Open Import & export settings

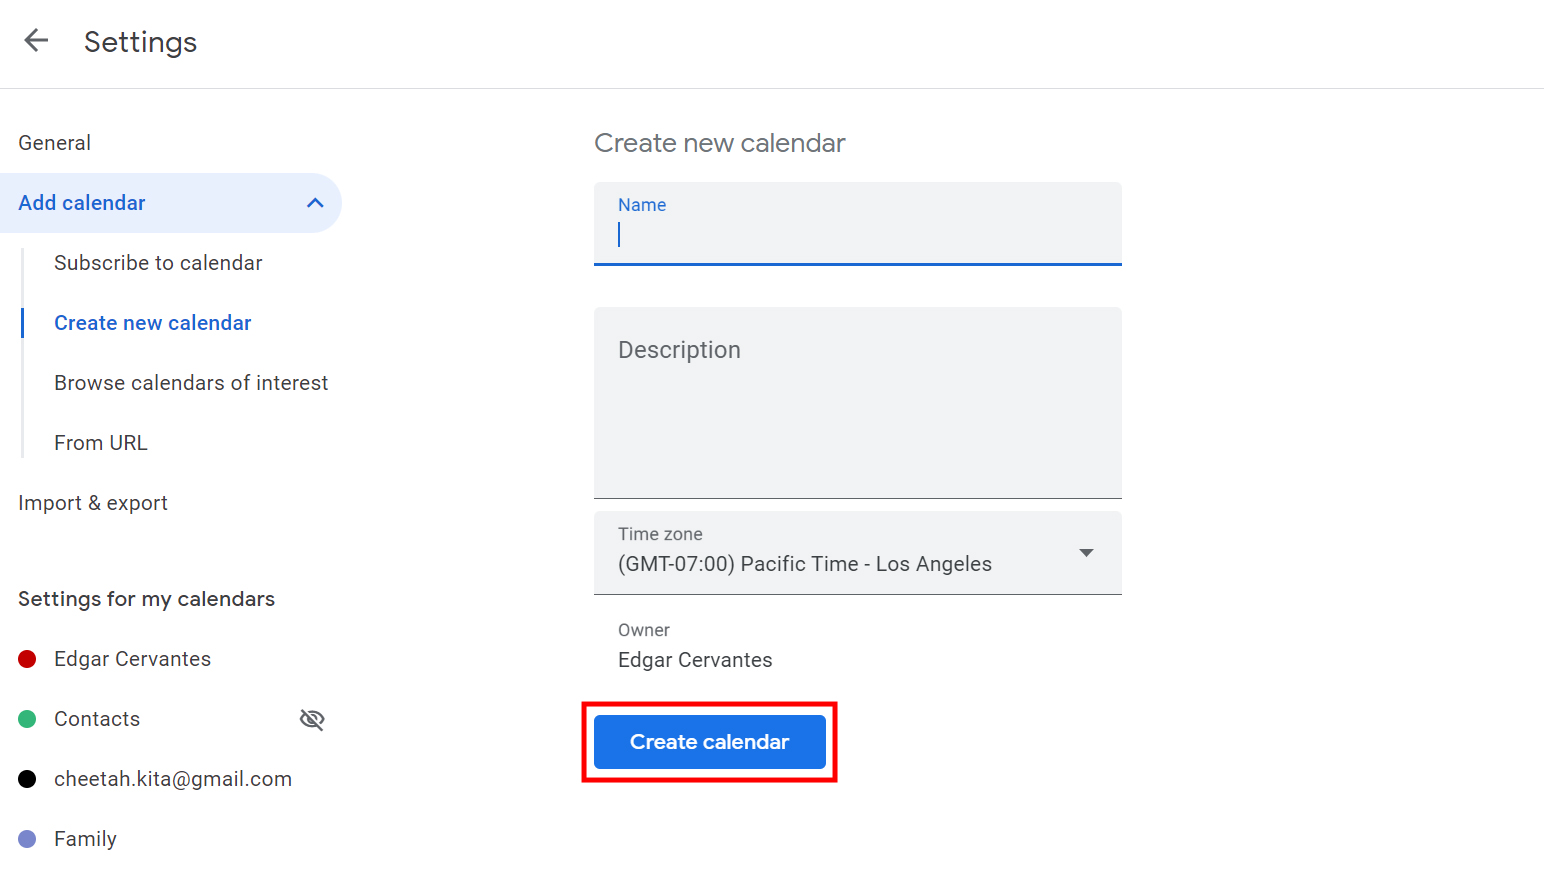click(x=93, y=503)
